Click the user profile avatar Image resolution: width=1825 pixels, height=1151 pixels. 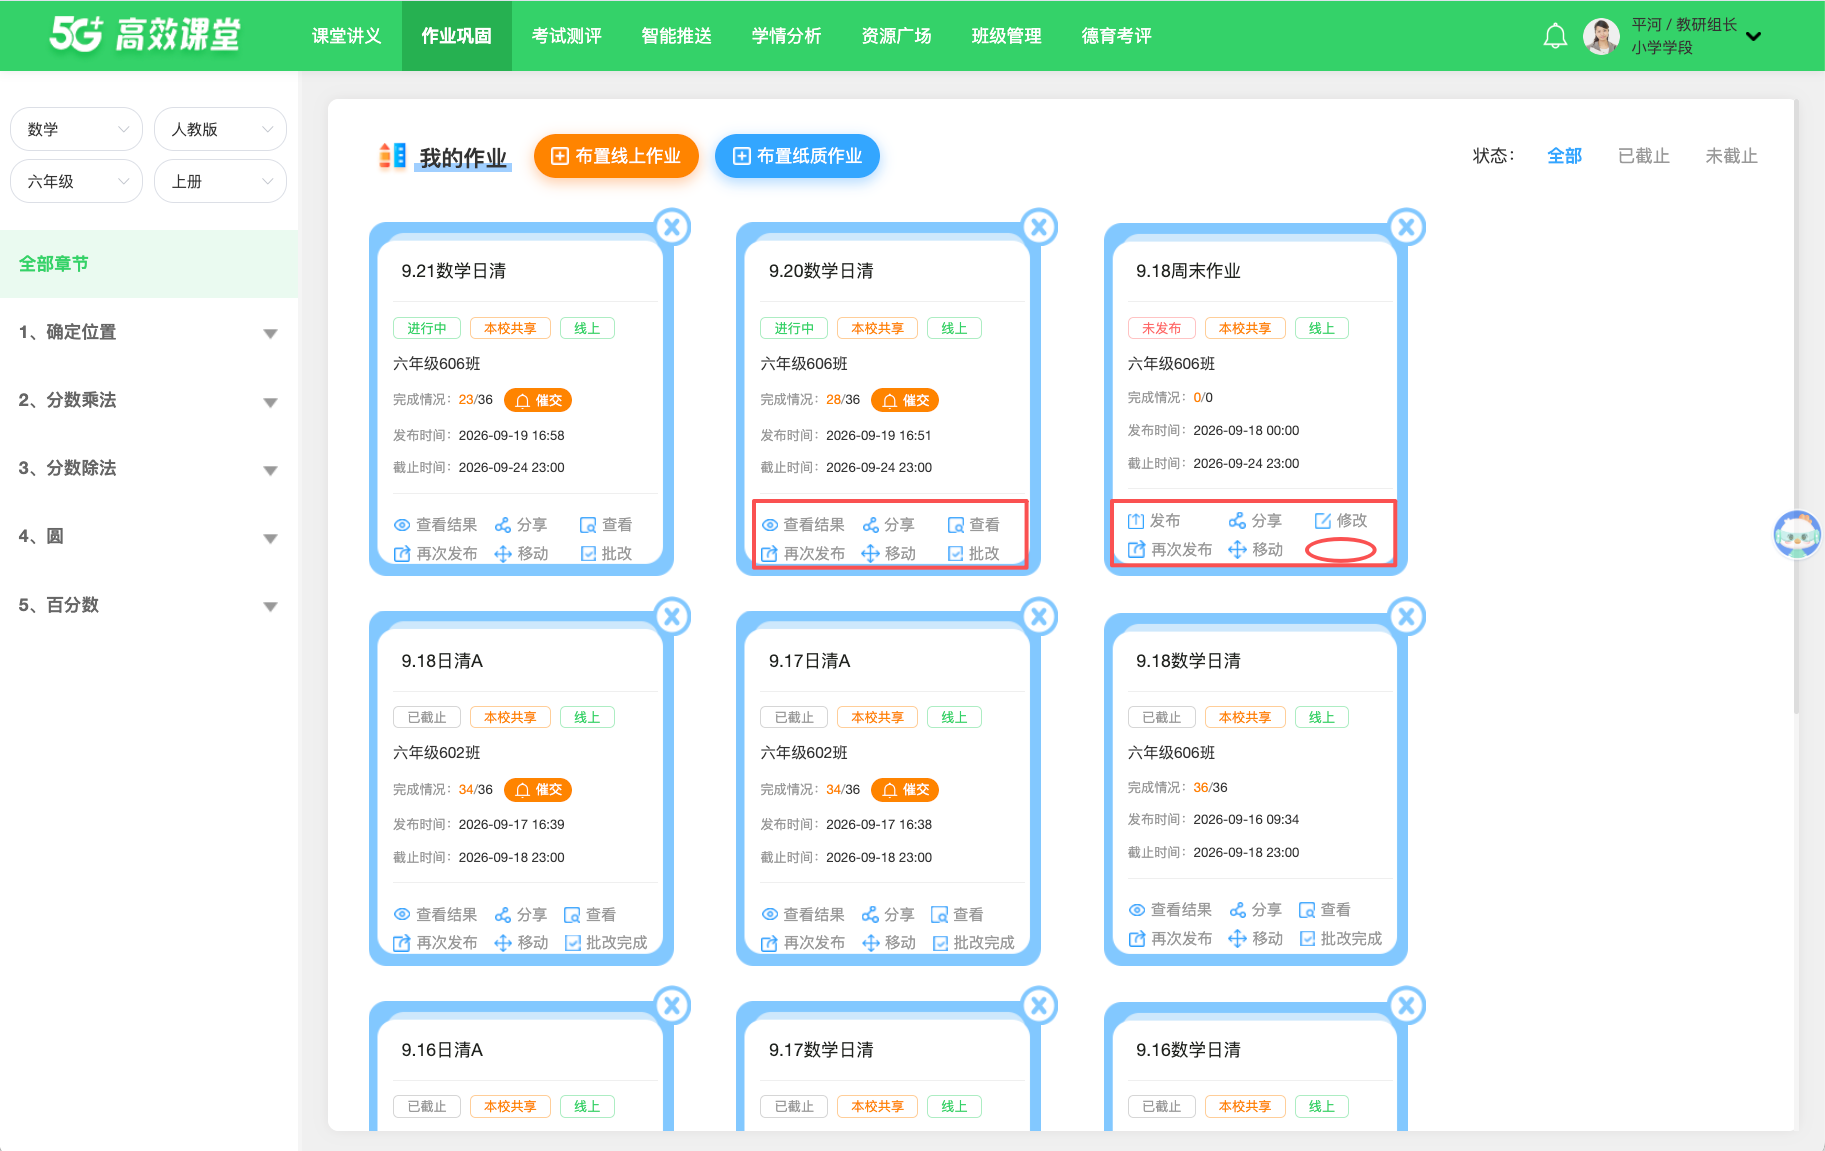pyautogui.click(x=1601, y=36)
